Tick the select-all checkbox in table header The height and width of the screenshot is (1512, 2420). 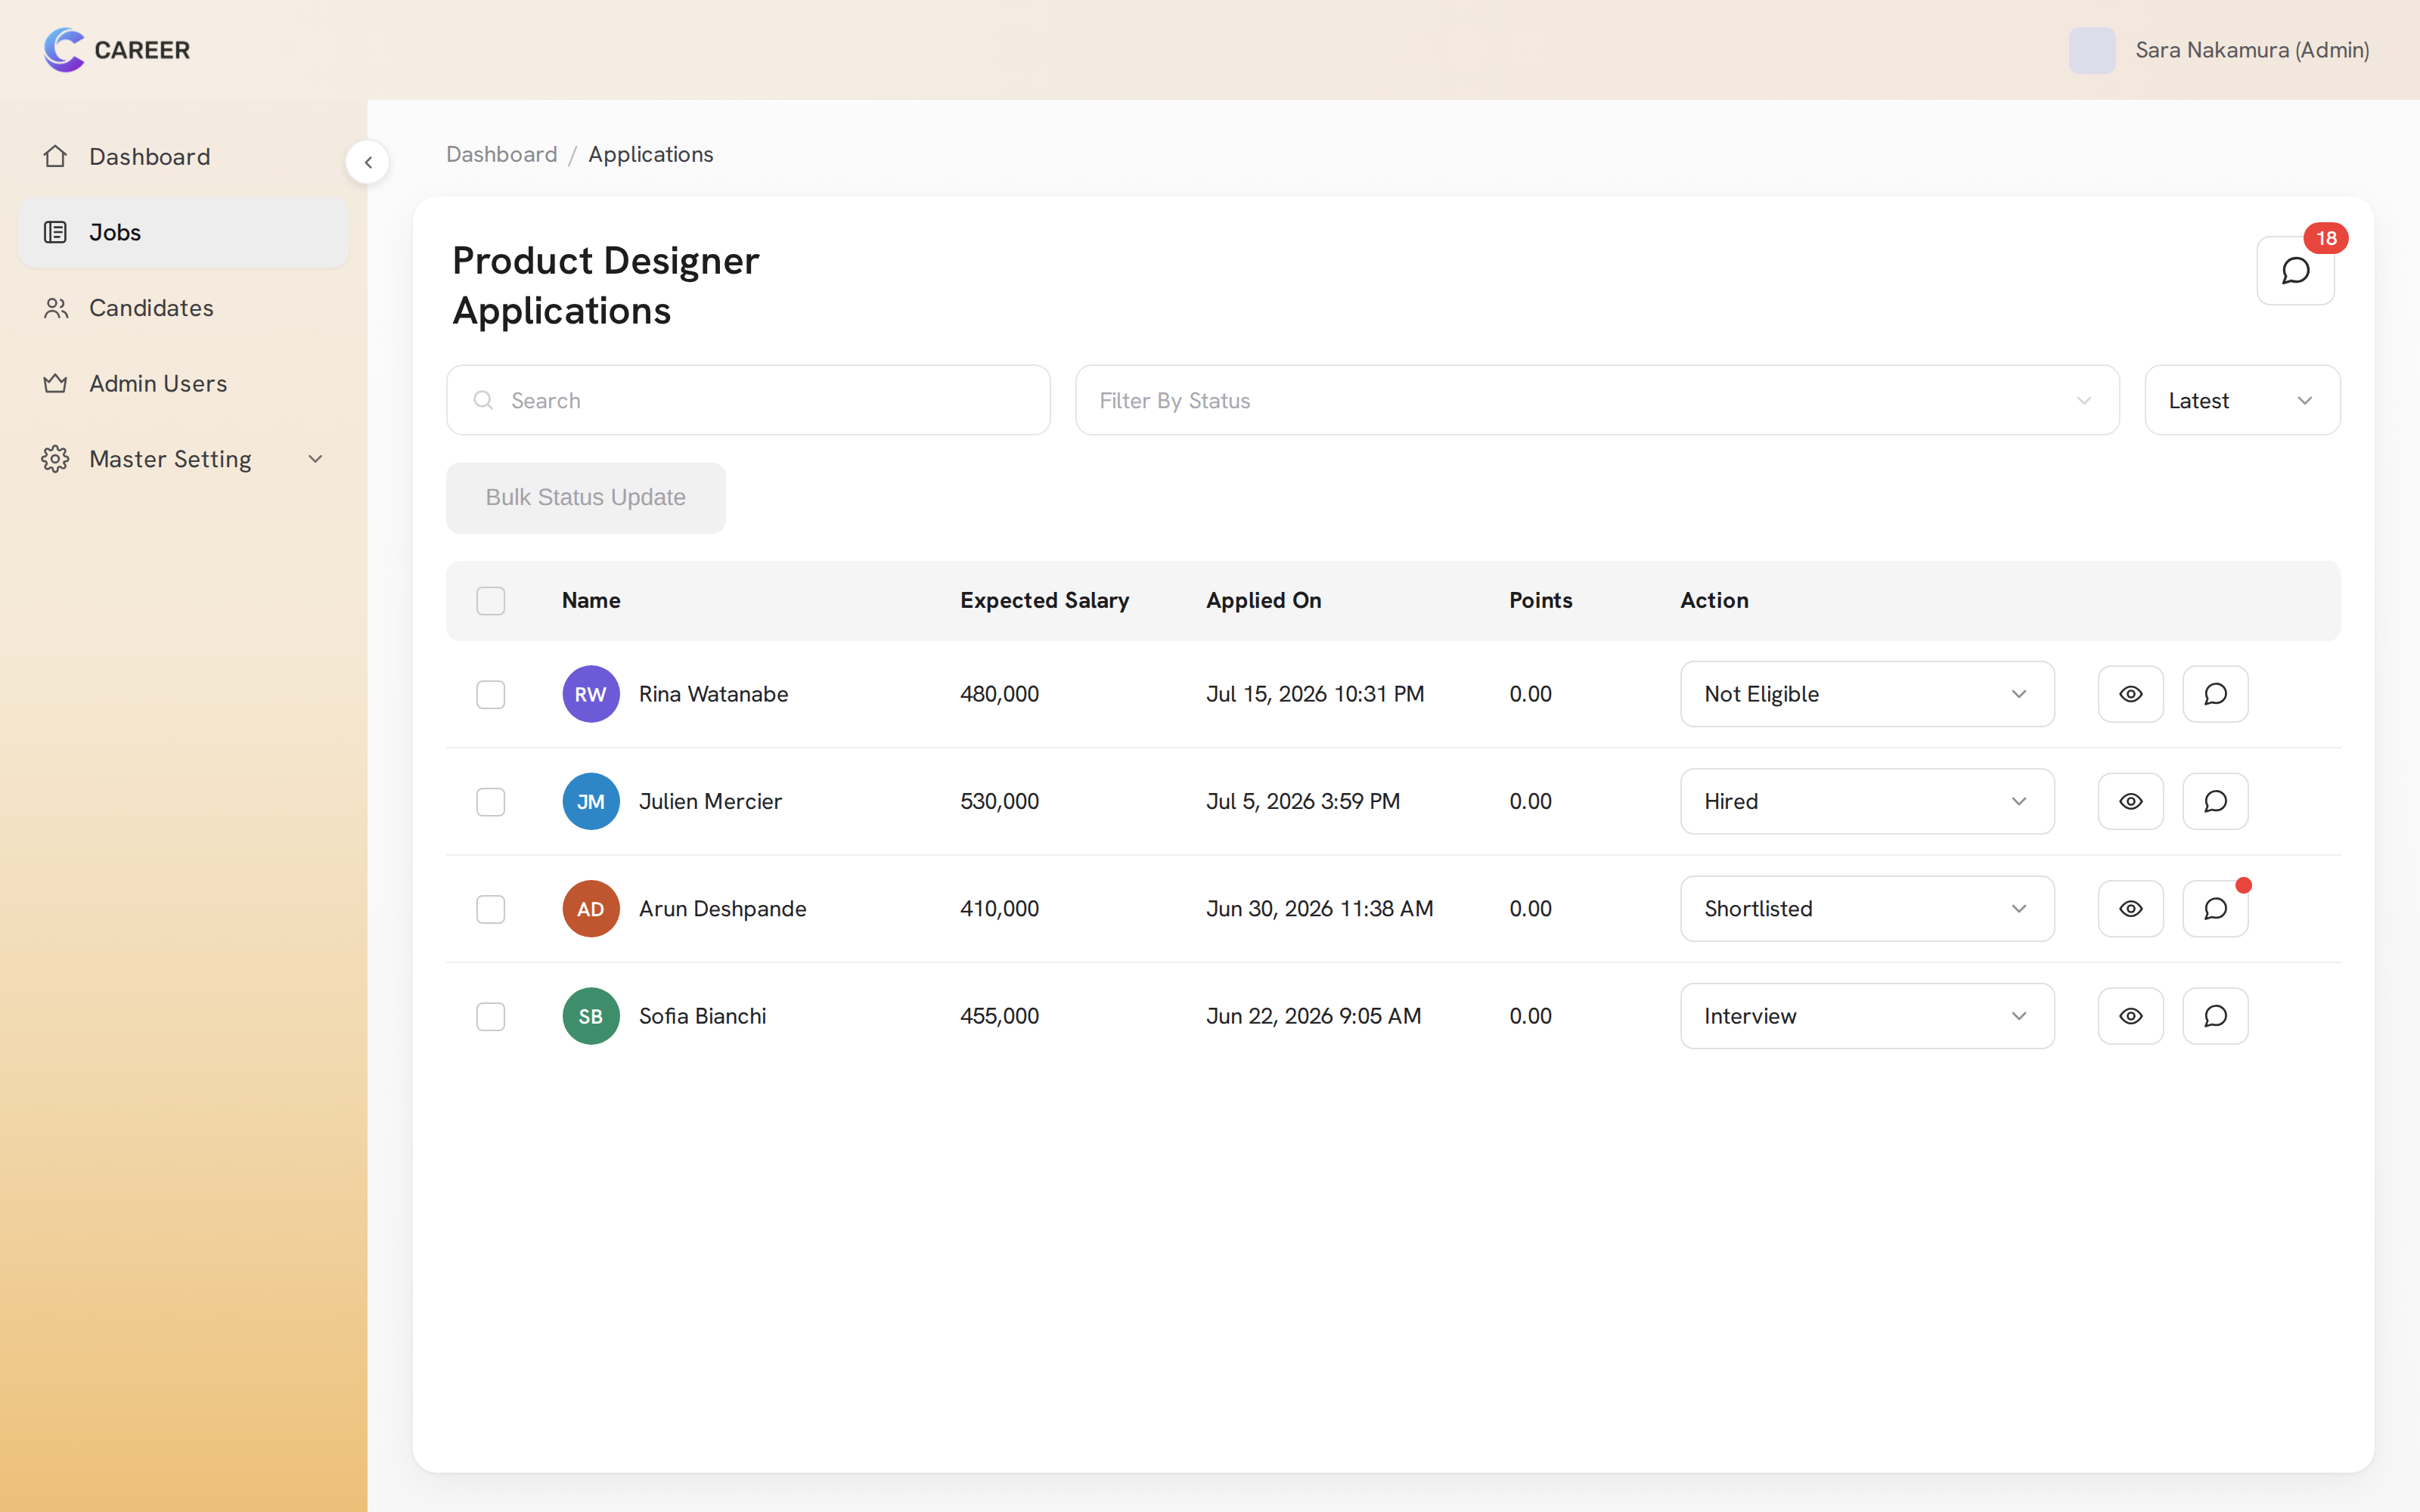pyautogui.click(x=491, y=601)
